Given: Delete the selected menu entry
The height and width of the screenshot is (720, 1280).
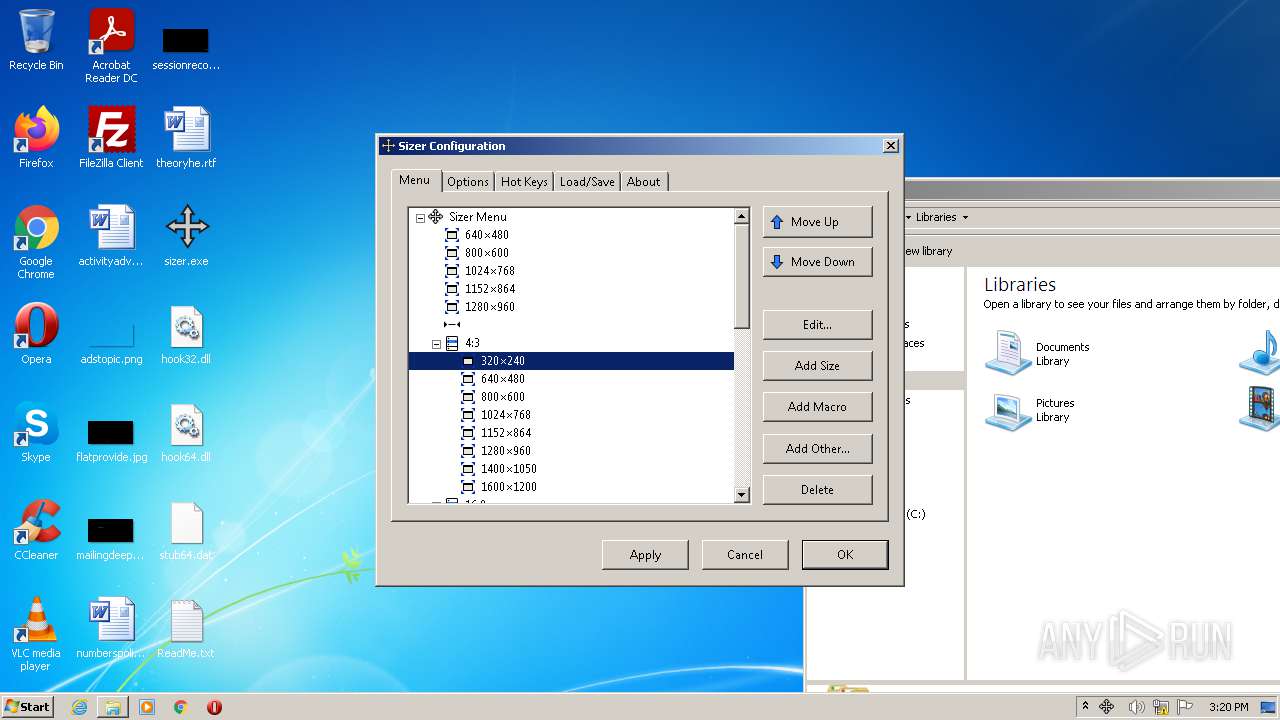Looking at the screenshot, I should click(817, 490).
